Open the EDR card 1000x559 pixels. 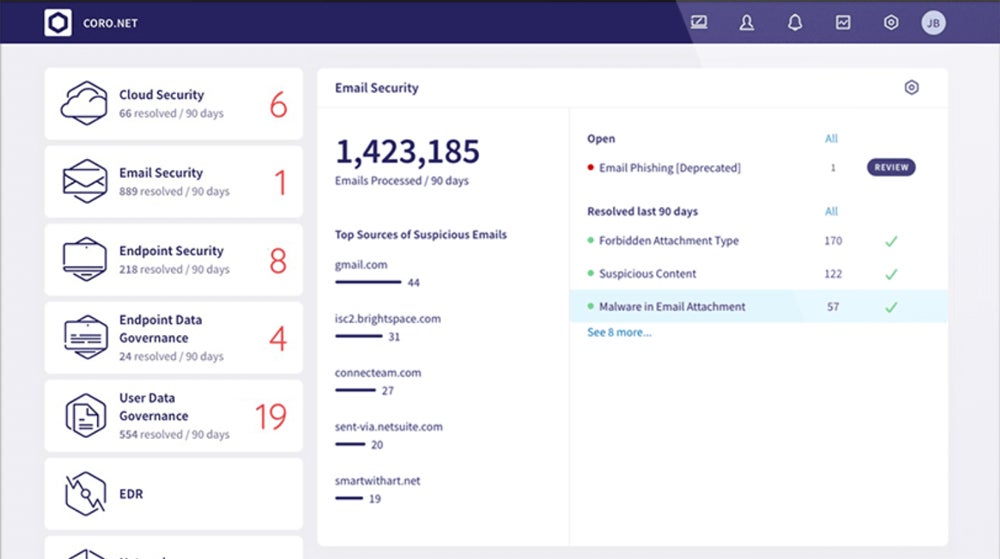(x=173, y=494)
